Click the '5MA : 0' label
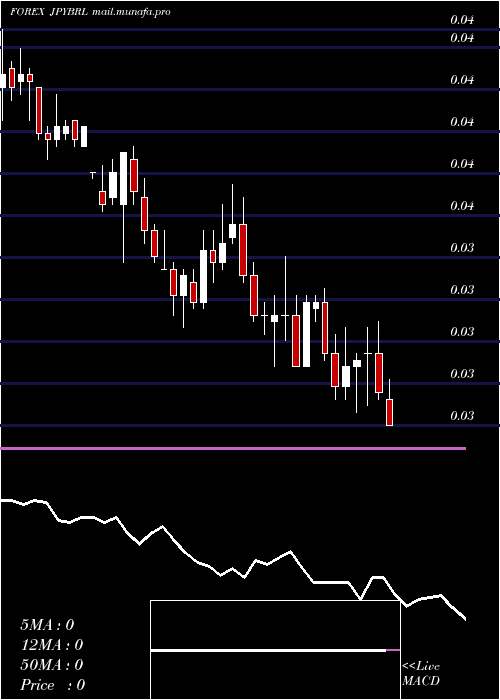This screenshot has height=700, width=500. [47, 625]
